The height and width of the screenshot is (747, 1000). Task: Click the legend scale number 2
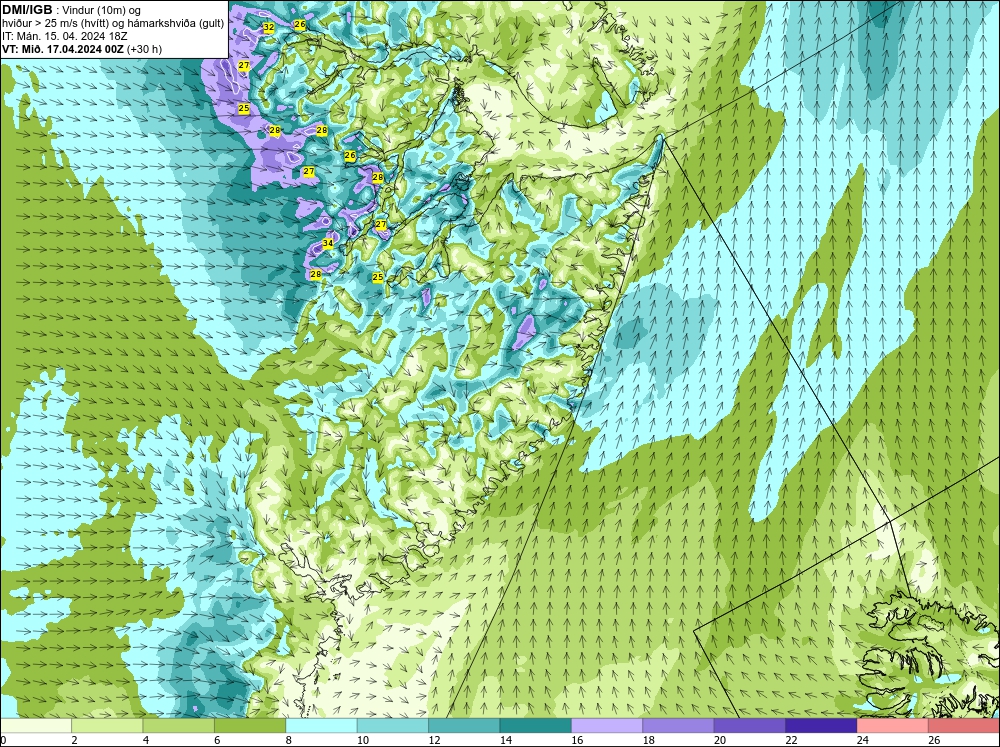(75, 740)
